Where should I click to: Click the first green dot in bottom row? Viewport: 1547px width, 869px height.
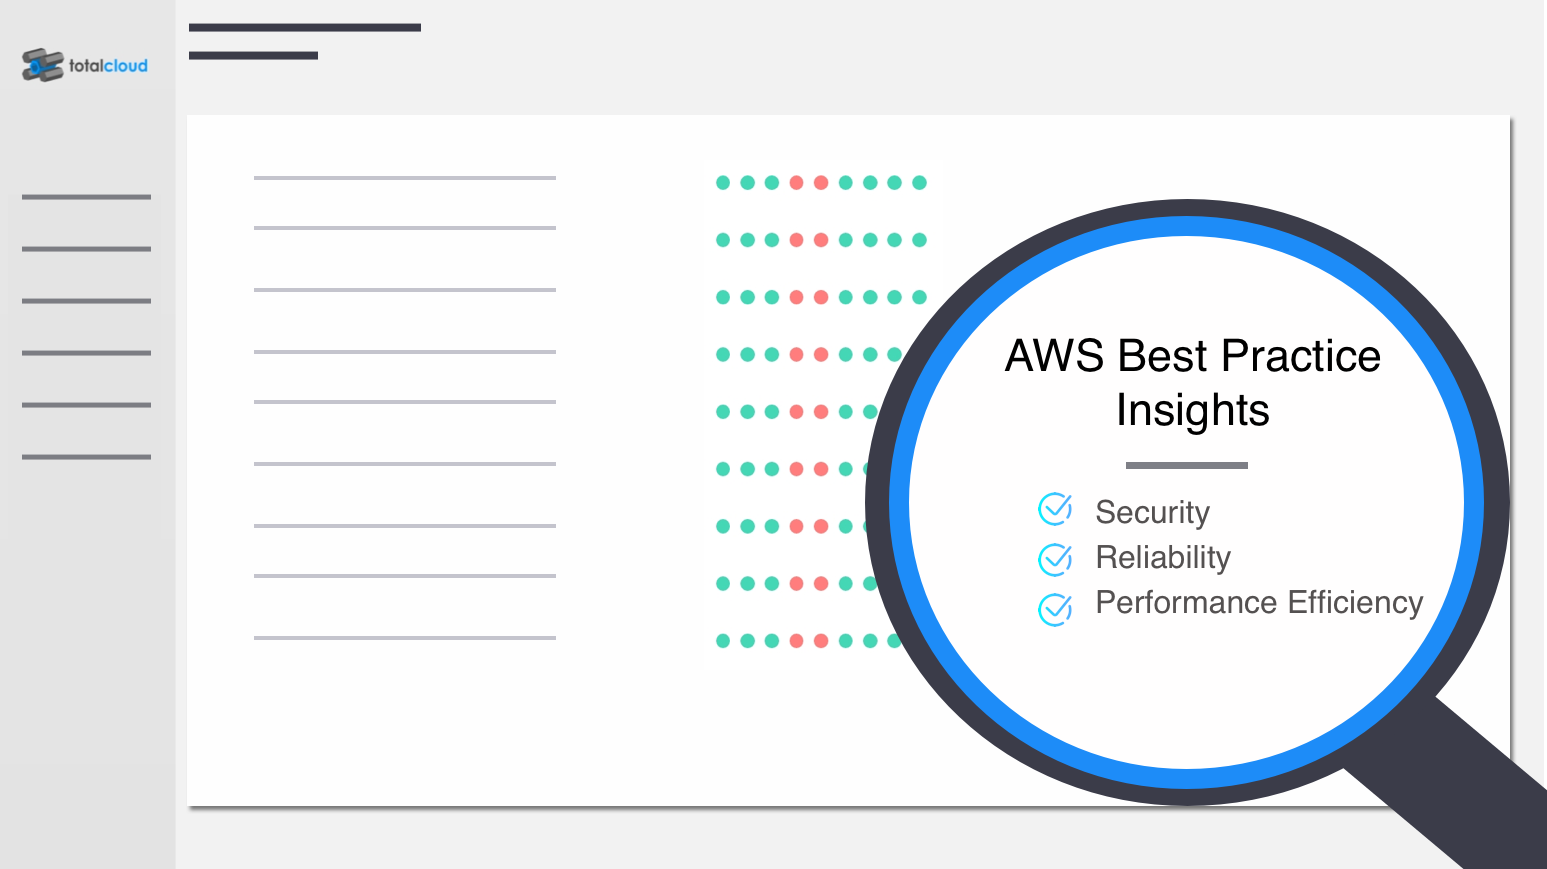[723, 641]
